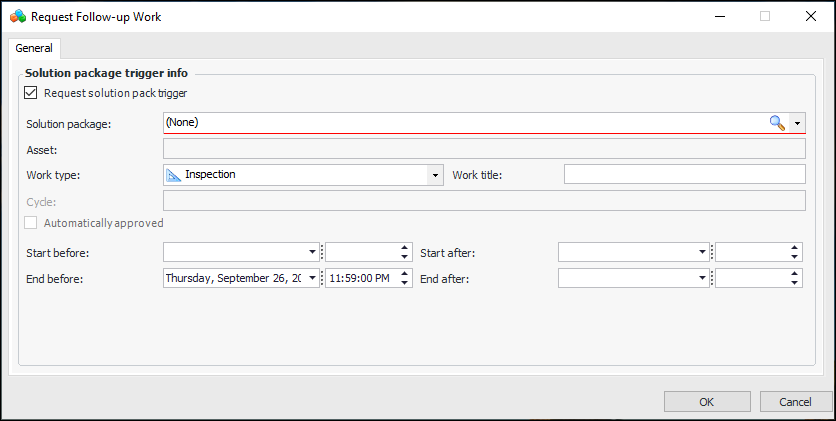Switch to the General tab
836x421 pixels.
[x=34, y=48]
